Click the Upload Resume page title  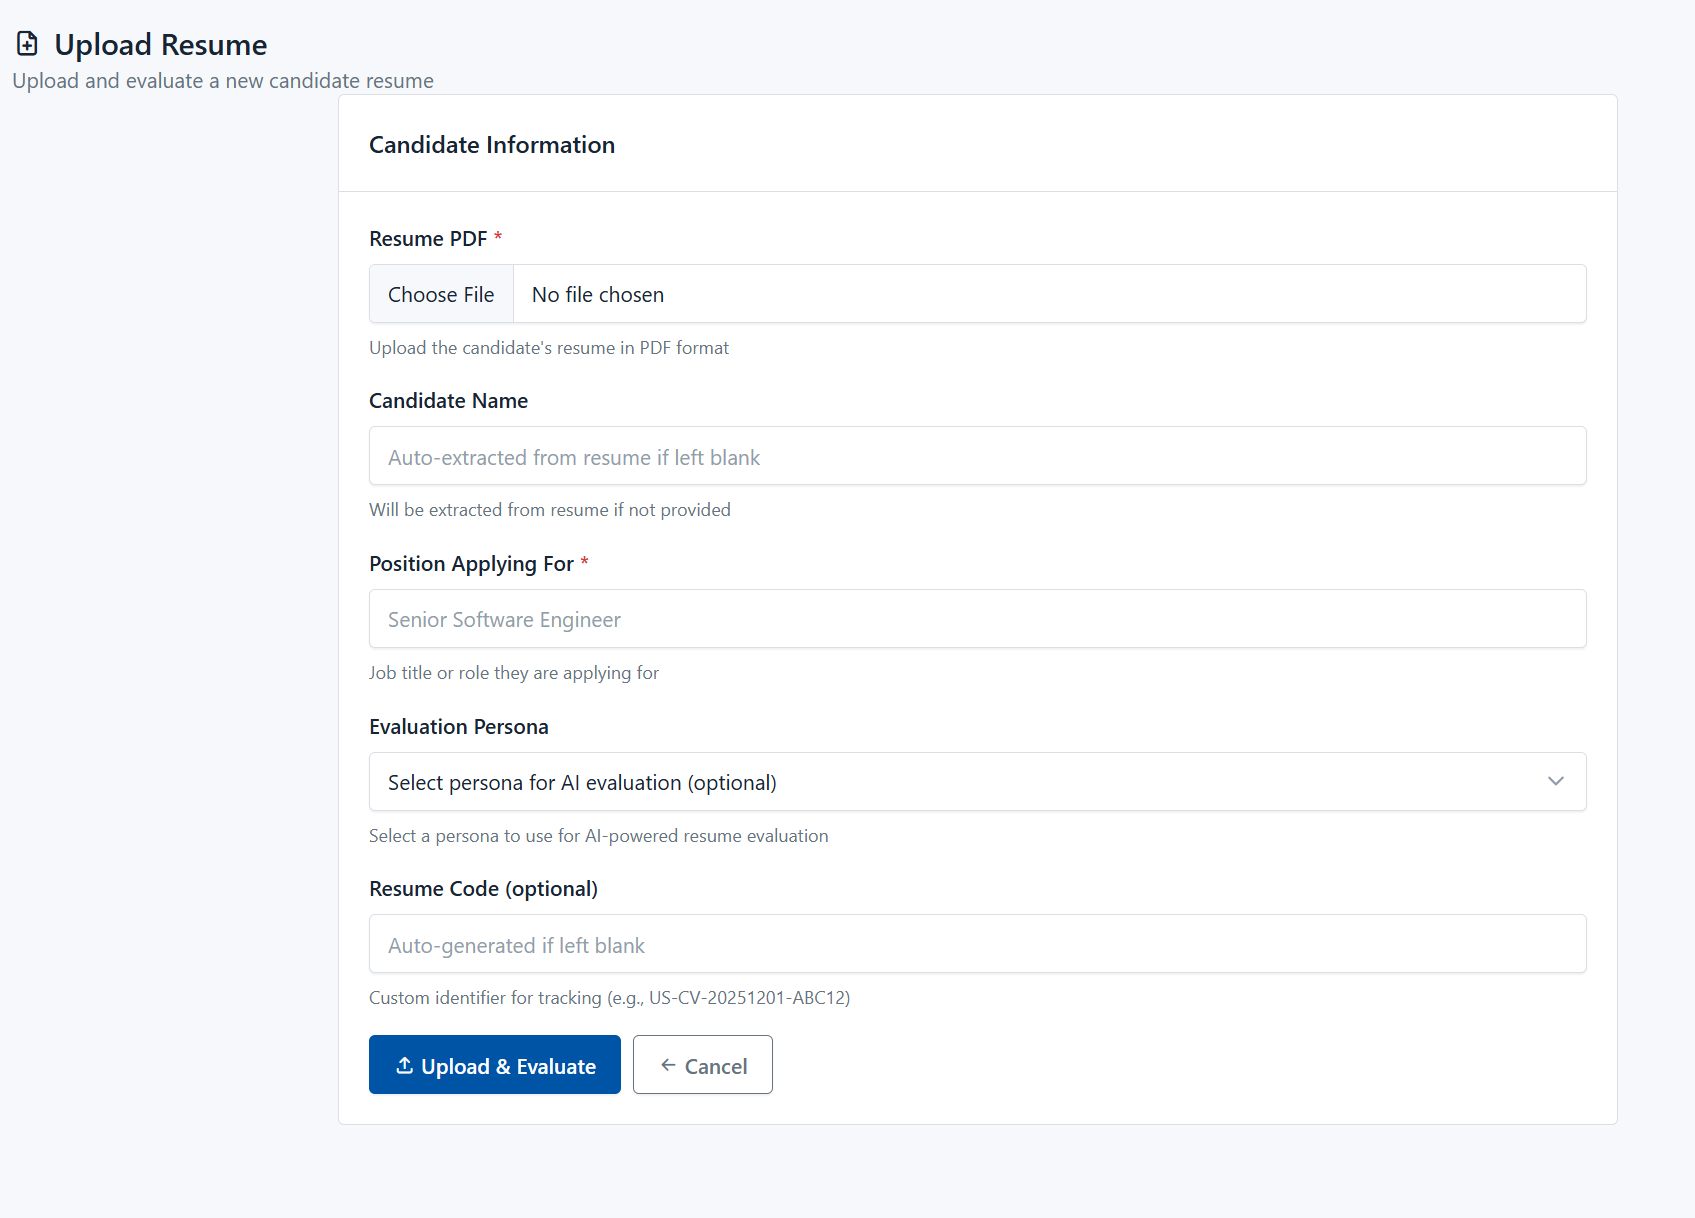pos(160,45)
